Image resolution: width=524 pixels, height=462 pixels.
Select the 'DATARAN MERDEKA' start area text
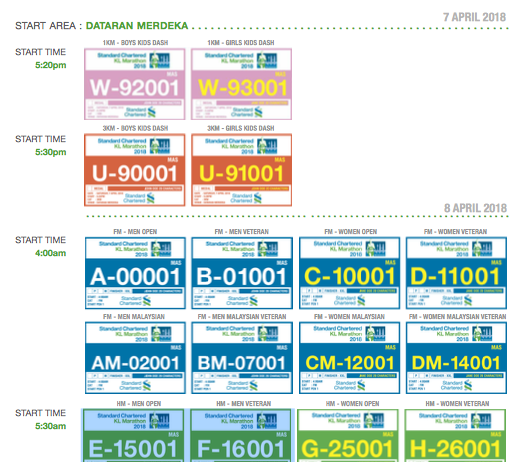tap(137, 26)
